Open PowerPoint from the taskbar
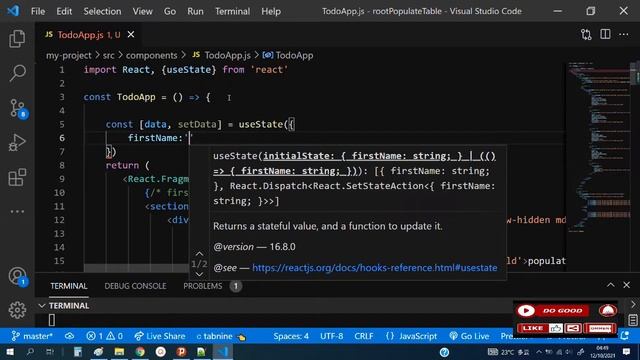This screenshot has height=360, width=640. [x=181, y=351]
